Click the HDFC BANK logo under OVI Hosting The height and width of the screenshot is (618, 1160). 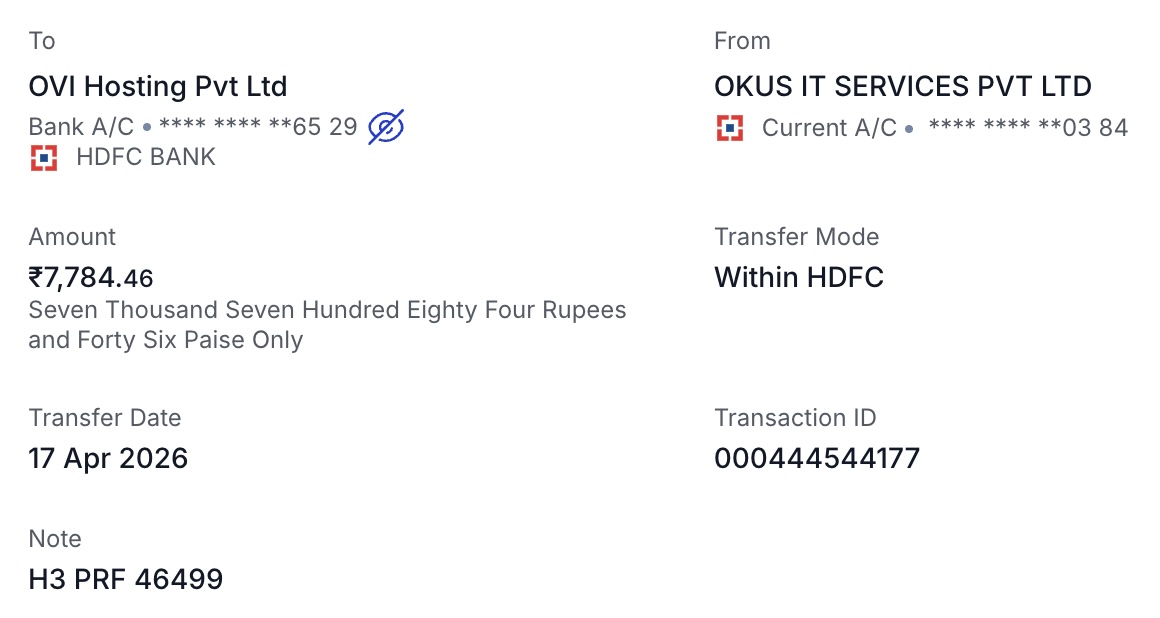(43, 157)
